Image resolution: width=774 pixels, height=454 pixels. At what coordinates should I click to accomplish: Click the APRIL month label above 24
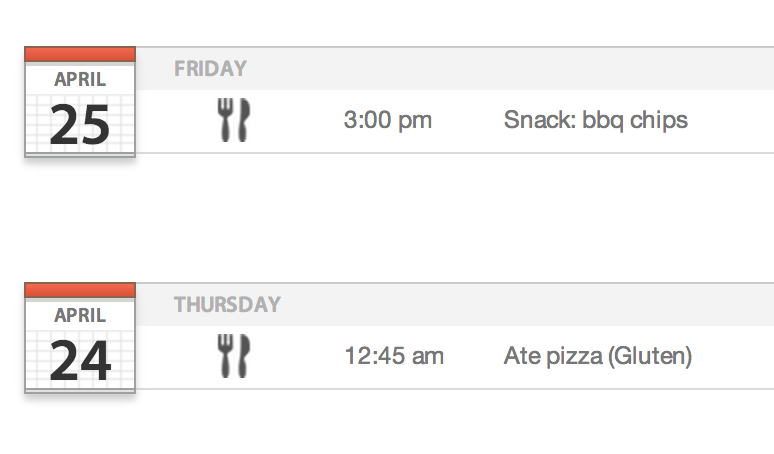[80, 315]
